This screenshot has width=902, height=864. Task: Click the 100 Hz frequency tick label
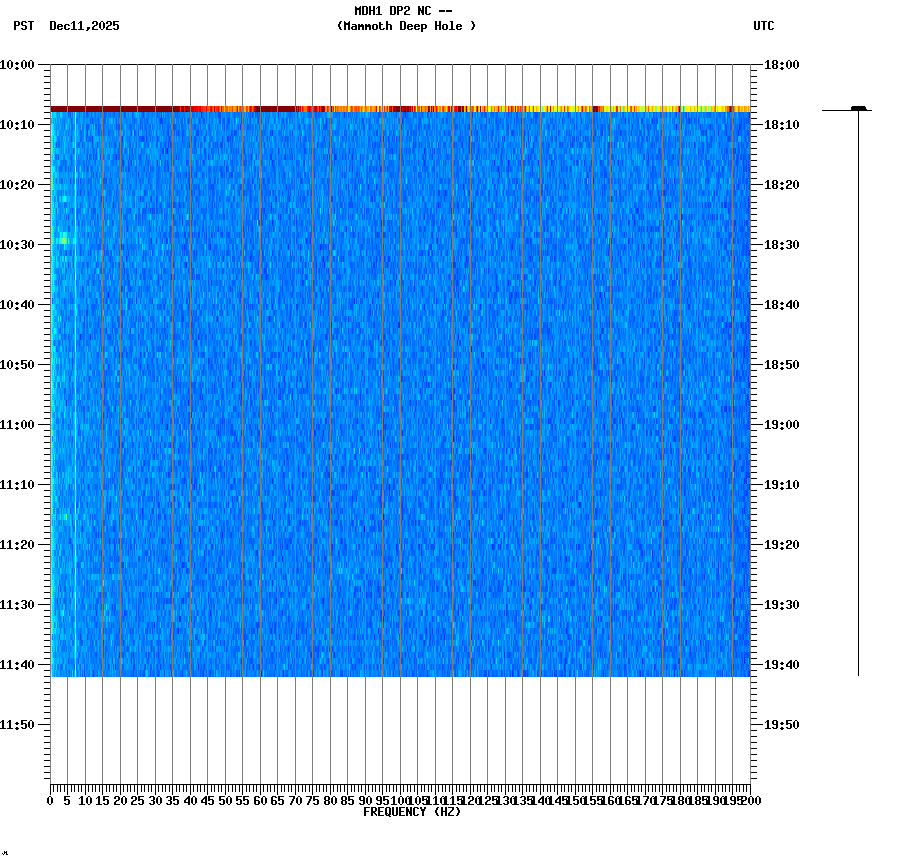click(398, 800)
